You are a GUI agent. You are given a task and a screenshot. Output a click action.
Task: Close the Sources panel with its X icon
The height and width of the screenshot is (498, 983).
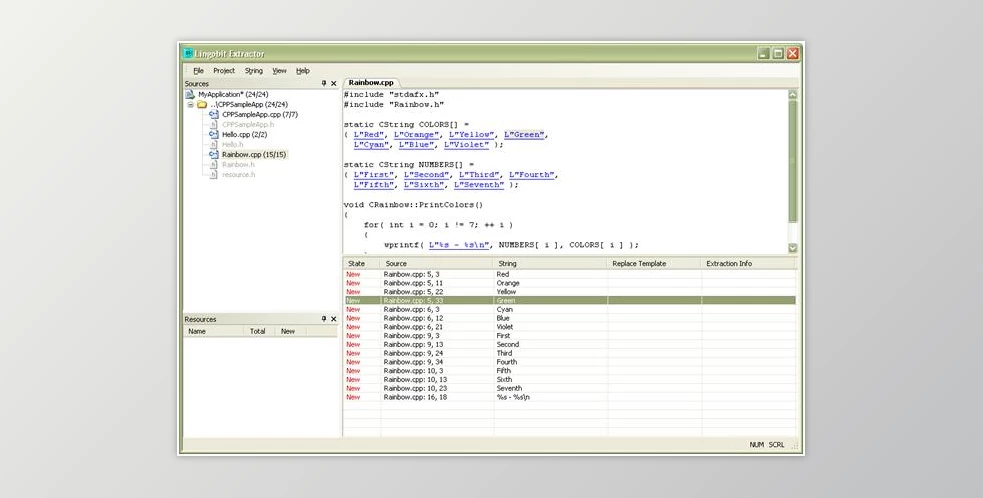click(x=334, y=84)
